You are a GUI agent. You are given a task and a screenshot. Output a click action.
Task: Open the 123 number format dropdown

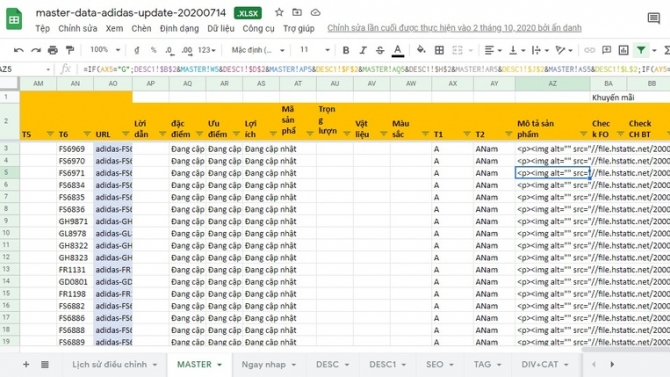pyautogui.click(x=207, y=50)
